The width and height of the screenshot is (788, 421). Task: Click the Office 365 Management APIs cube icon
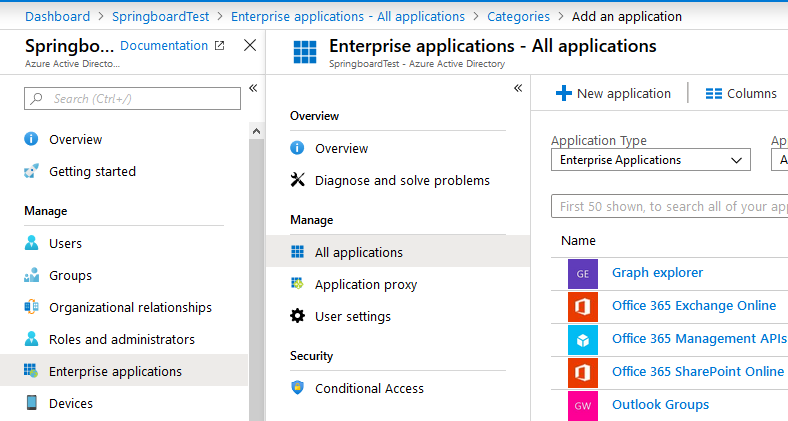(583, 340)
